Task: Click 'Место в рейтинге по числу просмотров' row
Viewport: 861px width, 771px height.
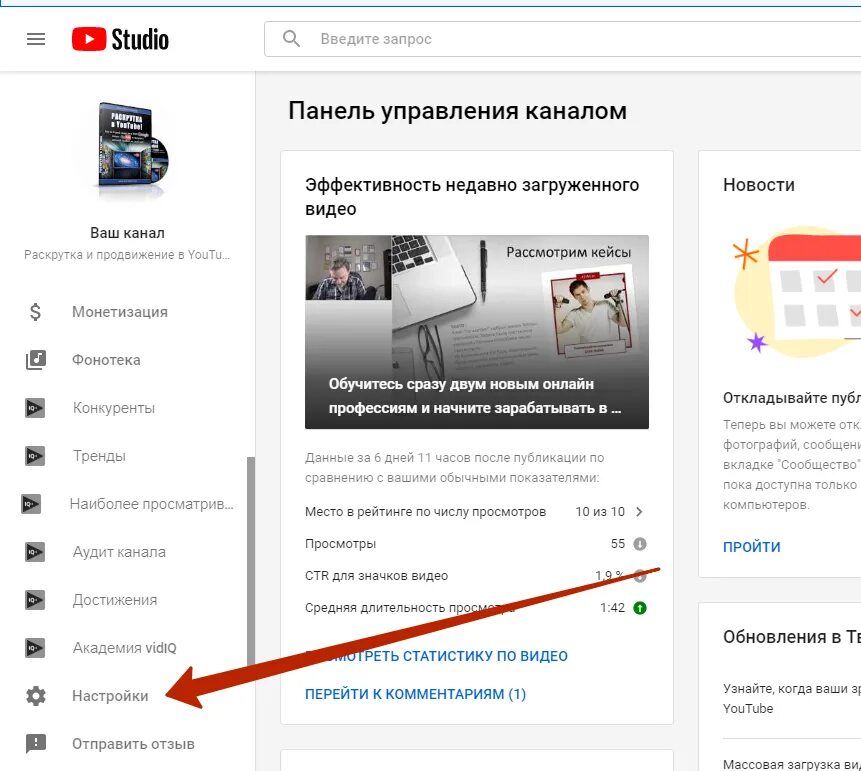Action: pyautogui.click(x=476, y=512)
